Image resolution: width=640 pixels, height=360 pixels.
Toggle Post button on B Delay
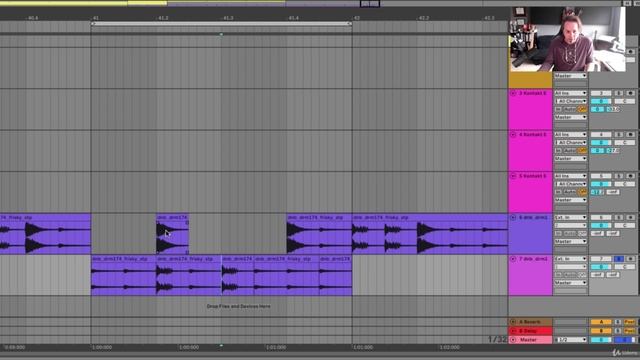click(629, 331)
